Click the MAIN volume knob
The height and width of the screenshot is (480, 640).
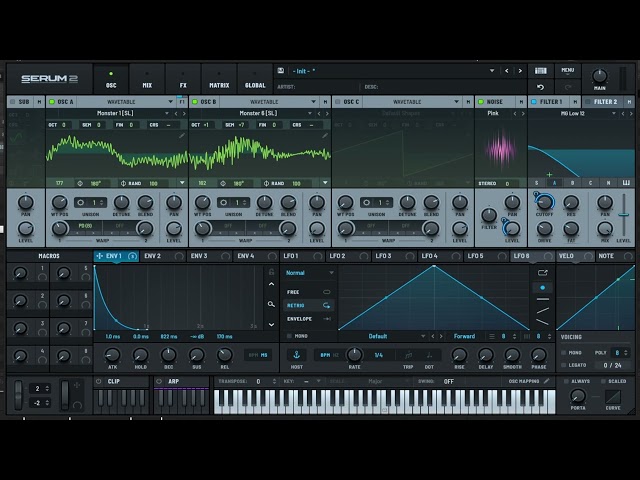click(x=599, y=76)
